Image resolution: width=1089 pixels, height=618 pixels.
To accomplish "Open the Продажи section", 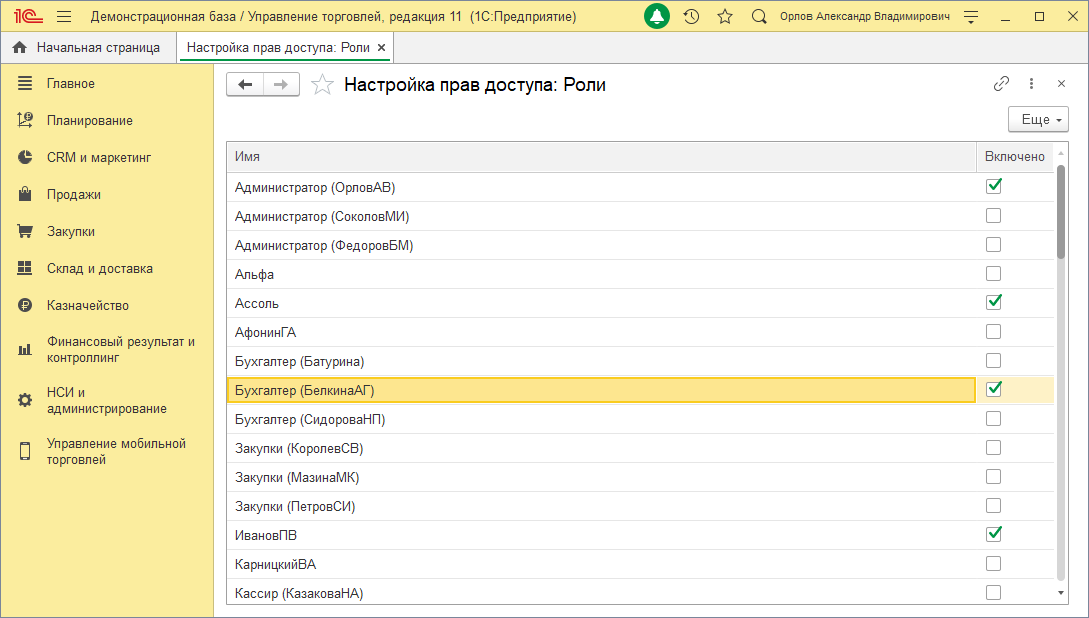I will click(x=74, y=194).
